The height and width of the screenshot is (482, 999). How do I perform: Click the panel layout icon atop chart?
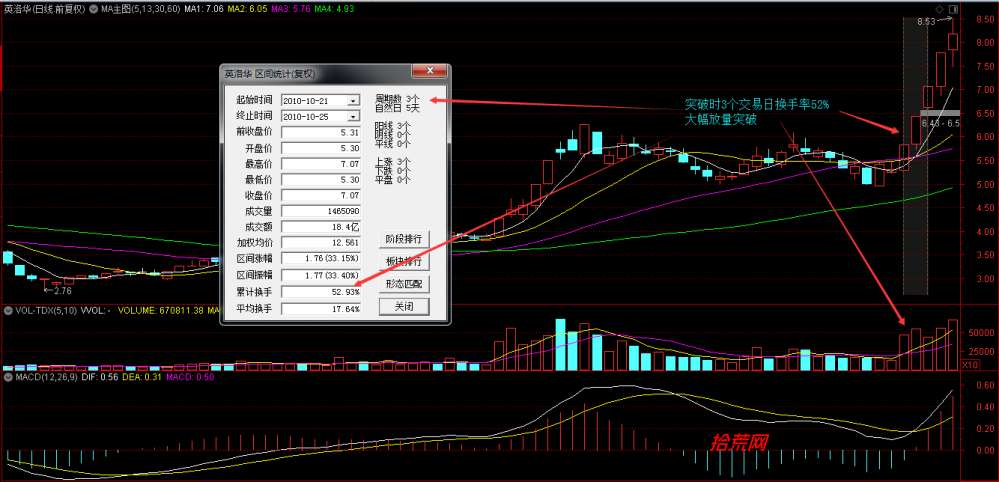point(953,10)
